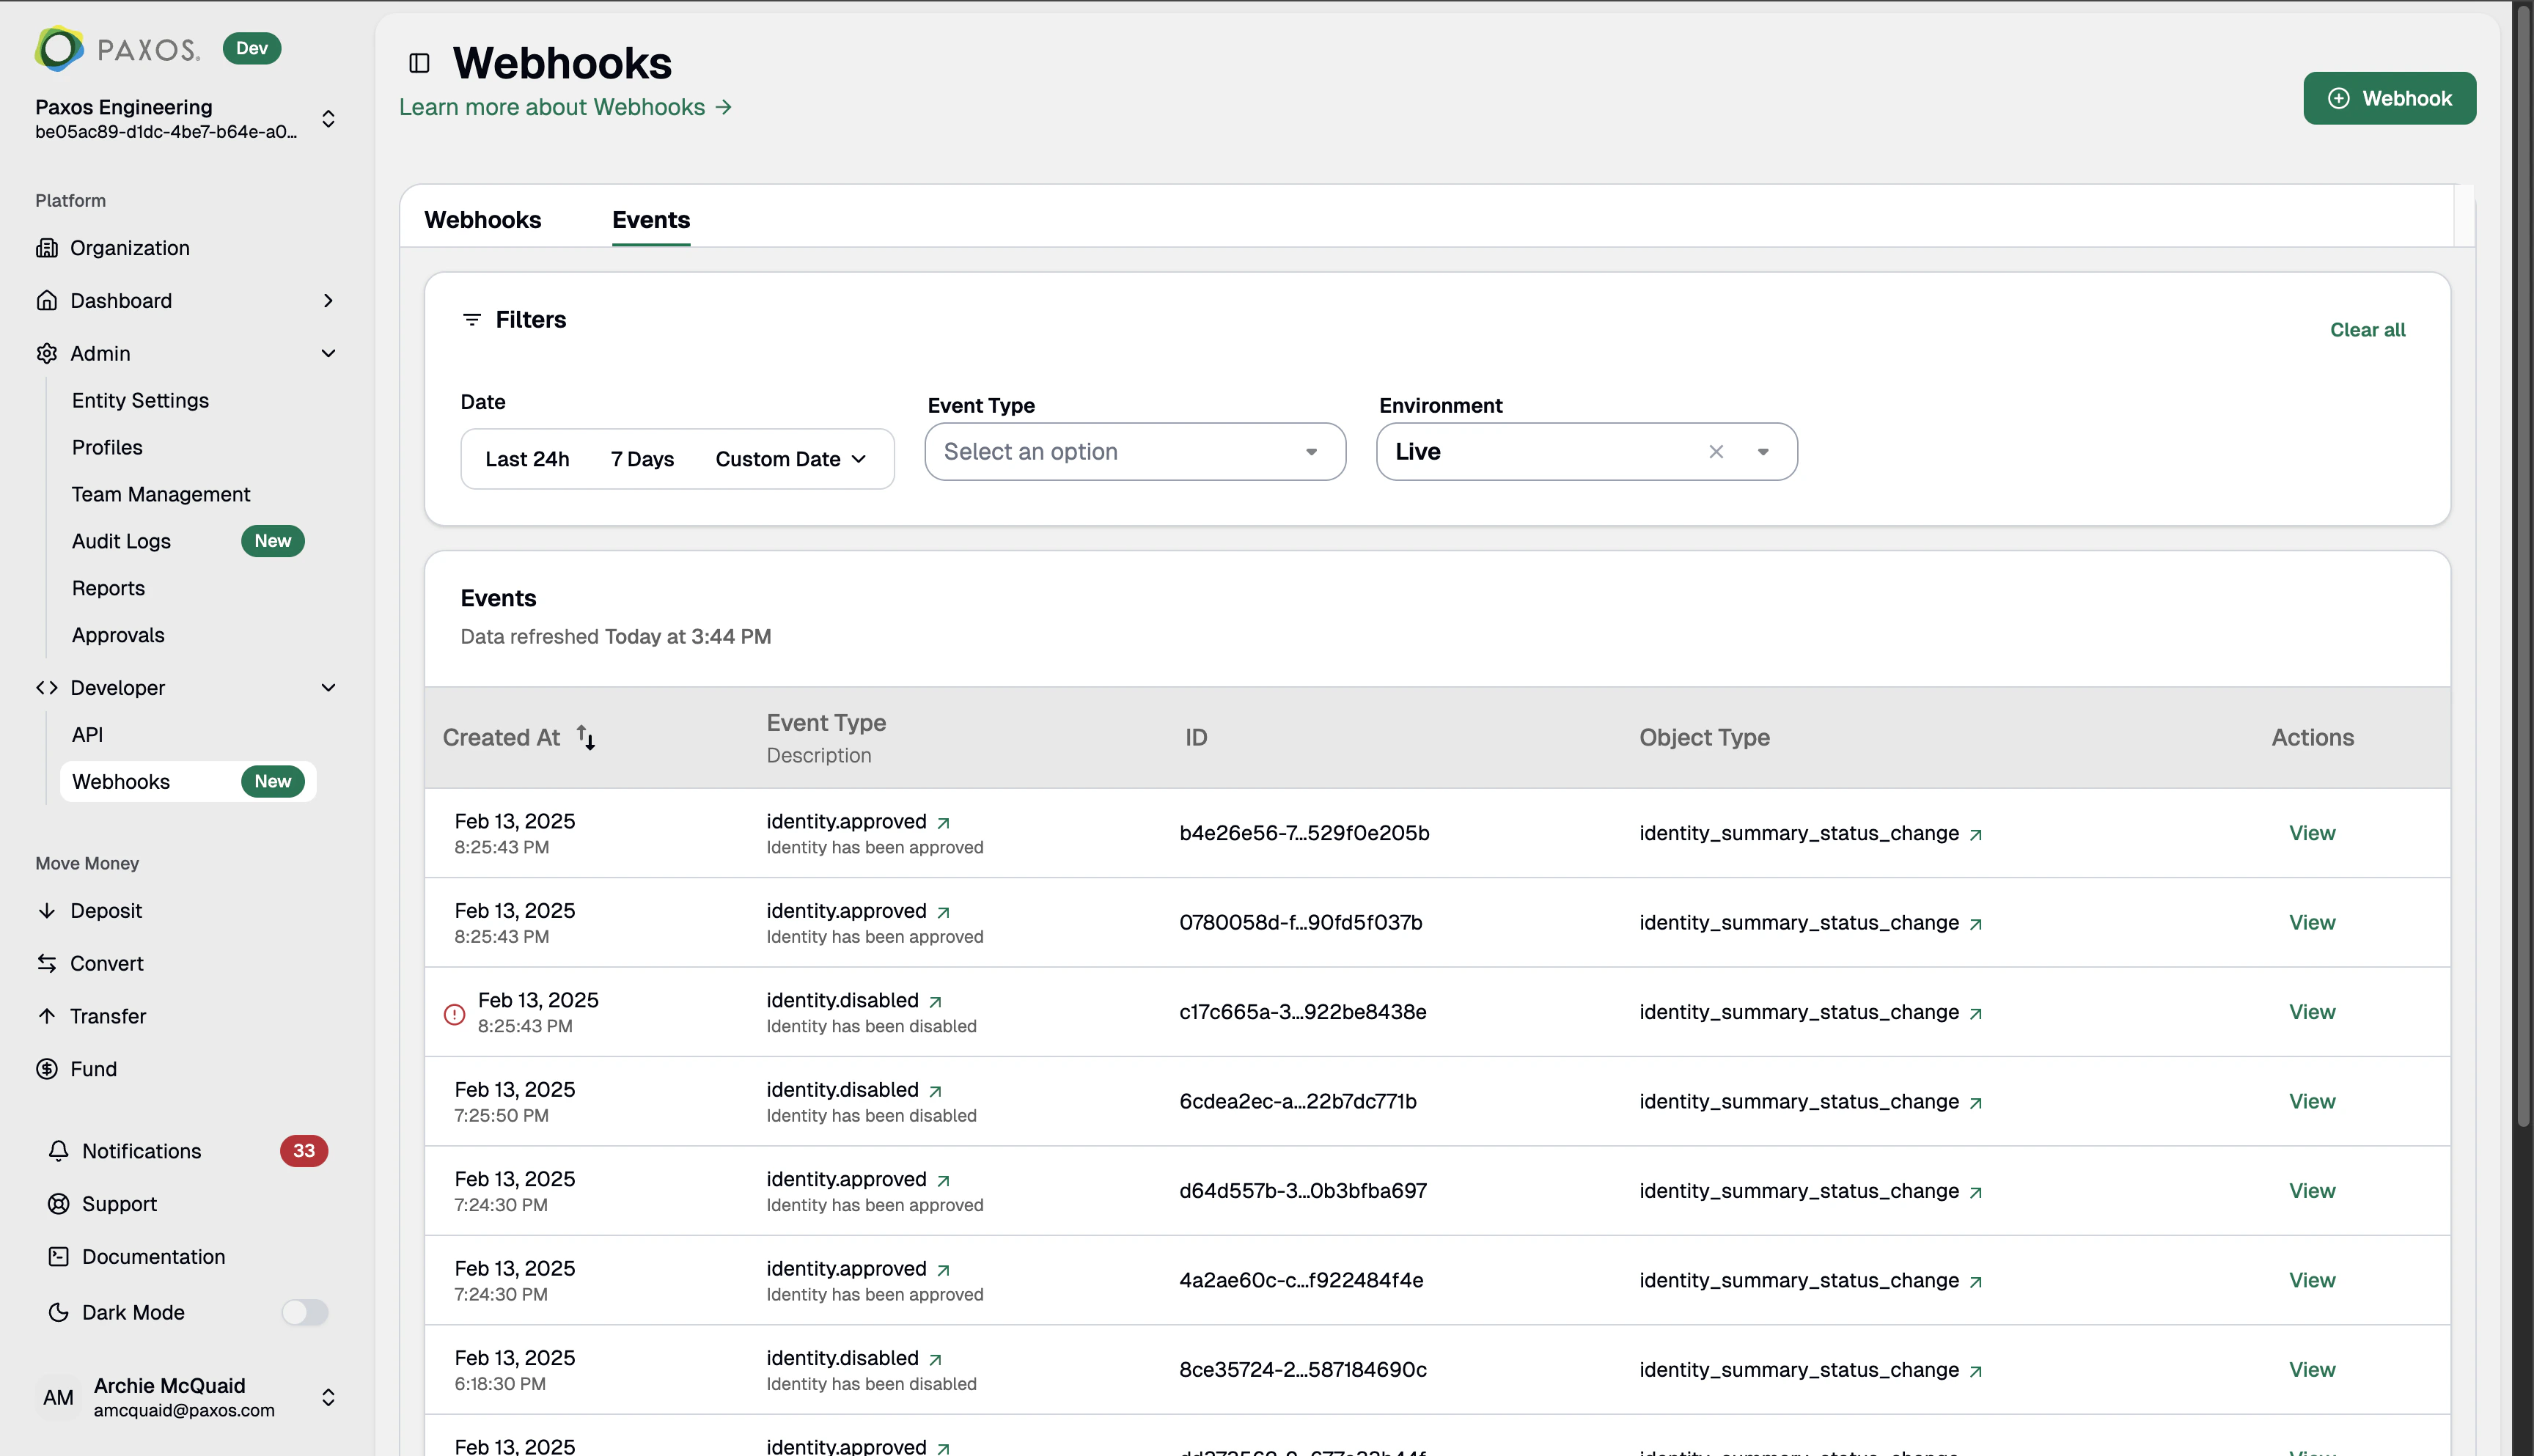This screenshot has width=2534, height=1456.
Task: Click the Clear all filters button
Action: click(x=2368, y=329)
